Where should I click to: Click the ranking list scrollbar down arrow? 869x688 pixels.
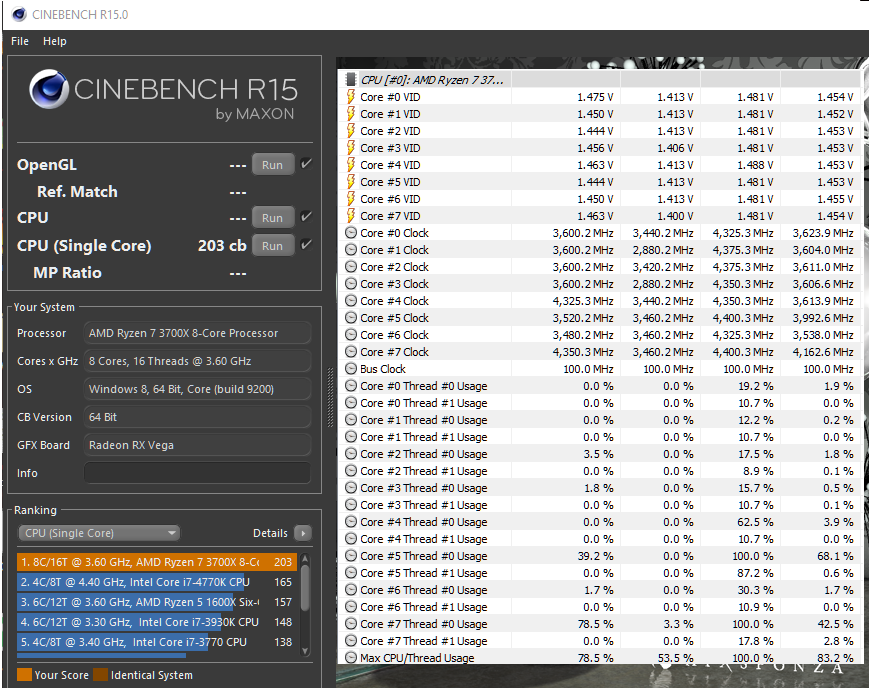305,651
